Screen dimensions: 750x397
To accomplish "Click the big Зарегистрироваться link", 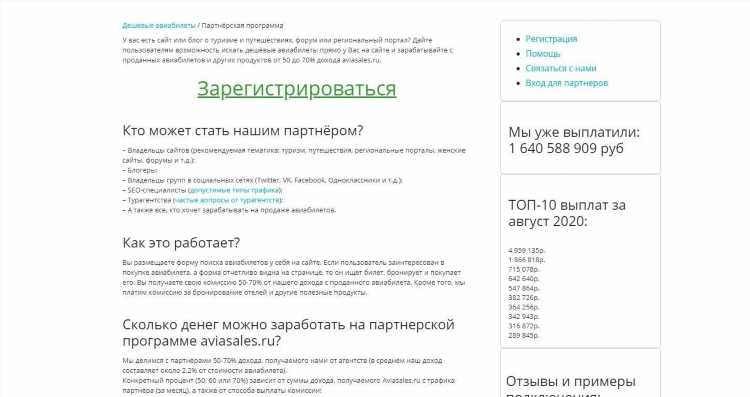I will click(297, 88).
